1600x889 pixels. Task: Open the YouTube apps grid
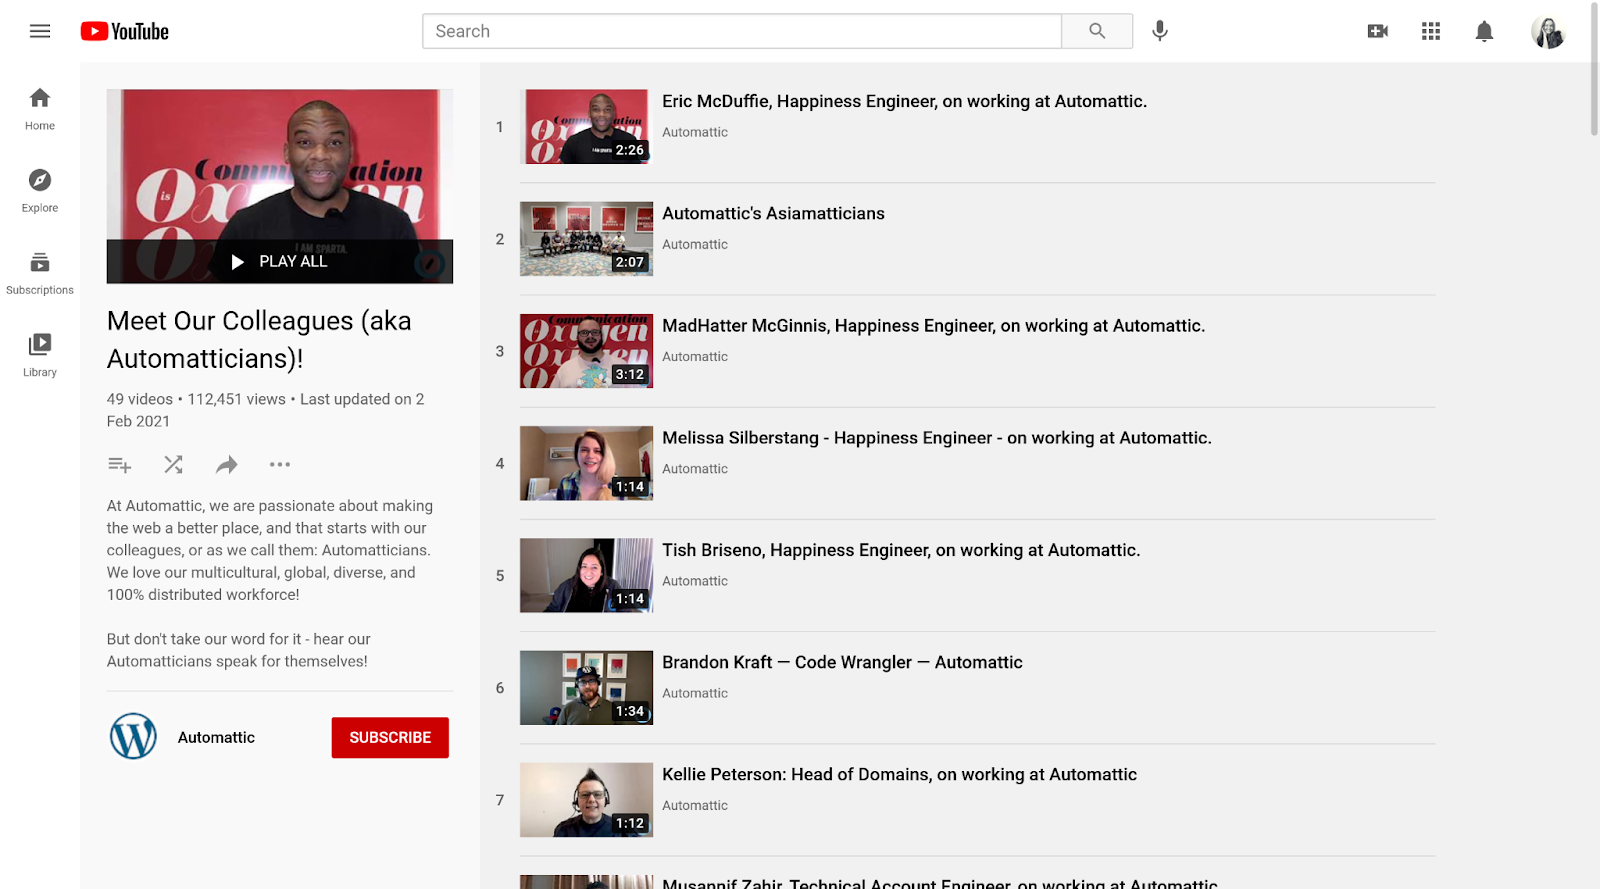tap(1431, 31)
